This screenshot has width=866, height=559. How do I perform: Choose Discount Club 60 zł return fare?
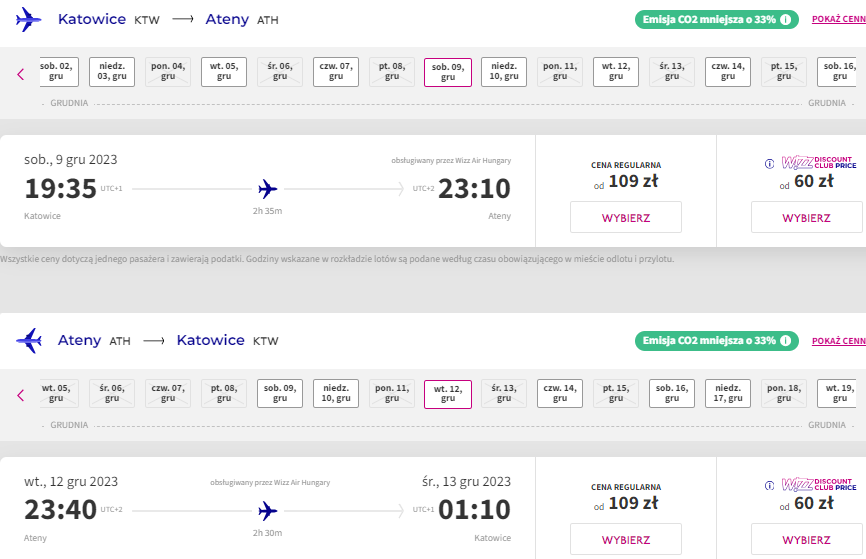806,539
